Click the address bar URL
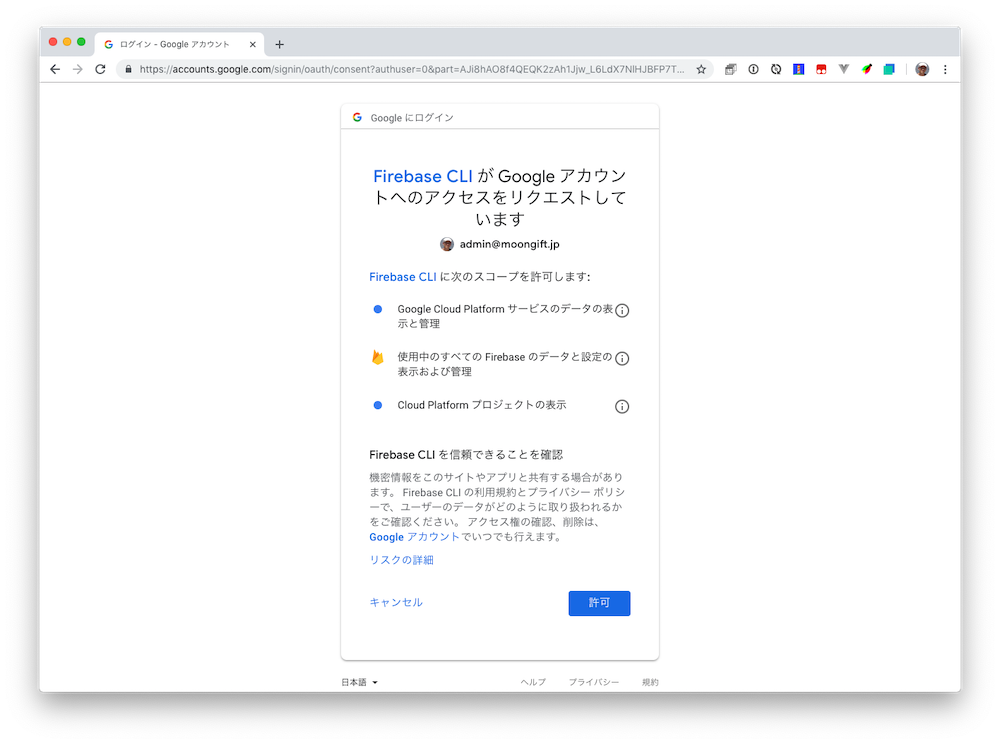 [411, 69]
